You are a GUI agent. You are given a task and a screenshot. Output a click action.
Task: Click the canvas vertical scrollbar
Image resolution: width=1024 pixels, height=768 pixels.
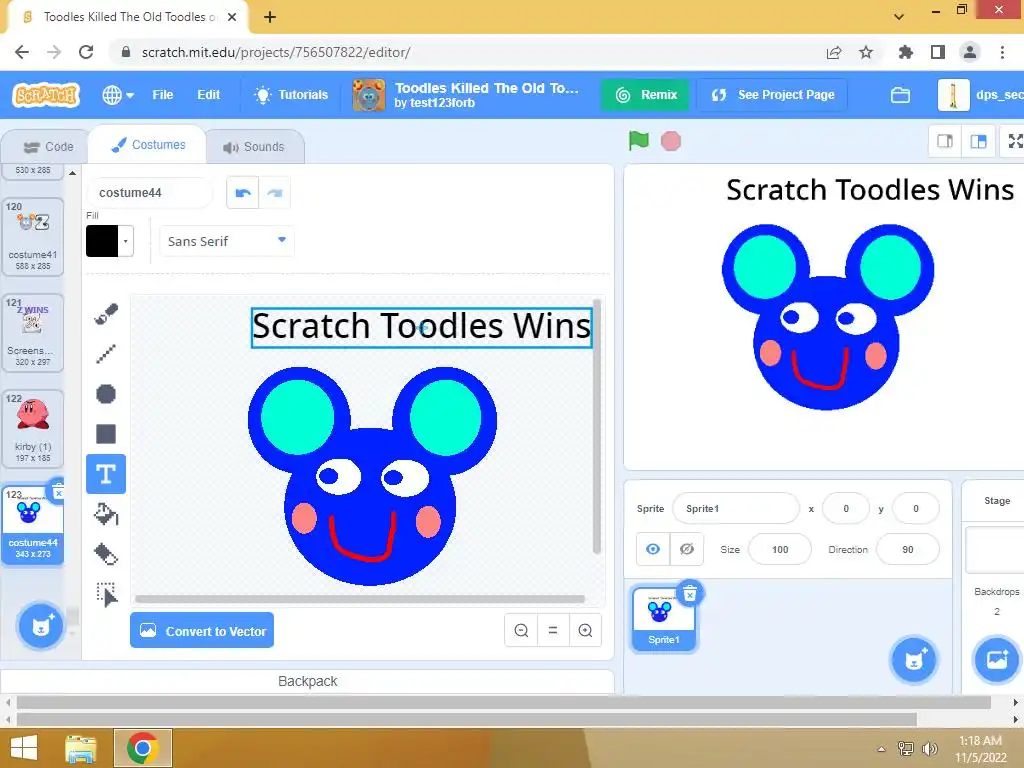click(596, 427)
